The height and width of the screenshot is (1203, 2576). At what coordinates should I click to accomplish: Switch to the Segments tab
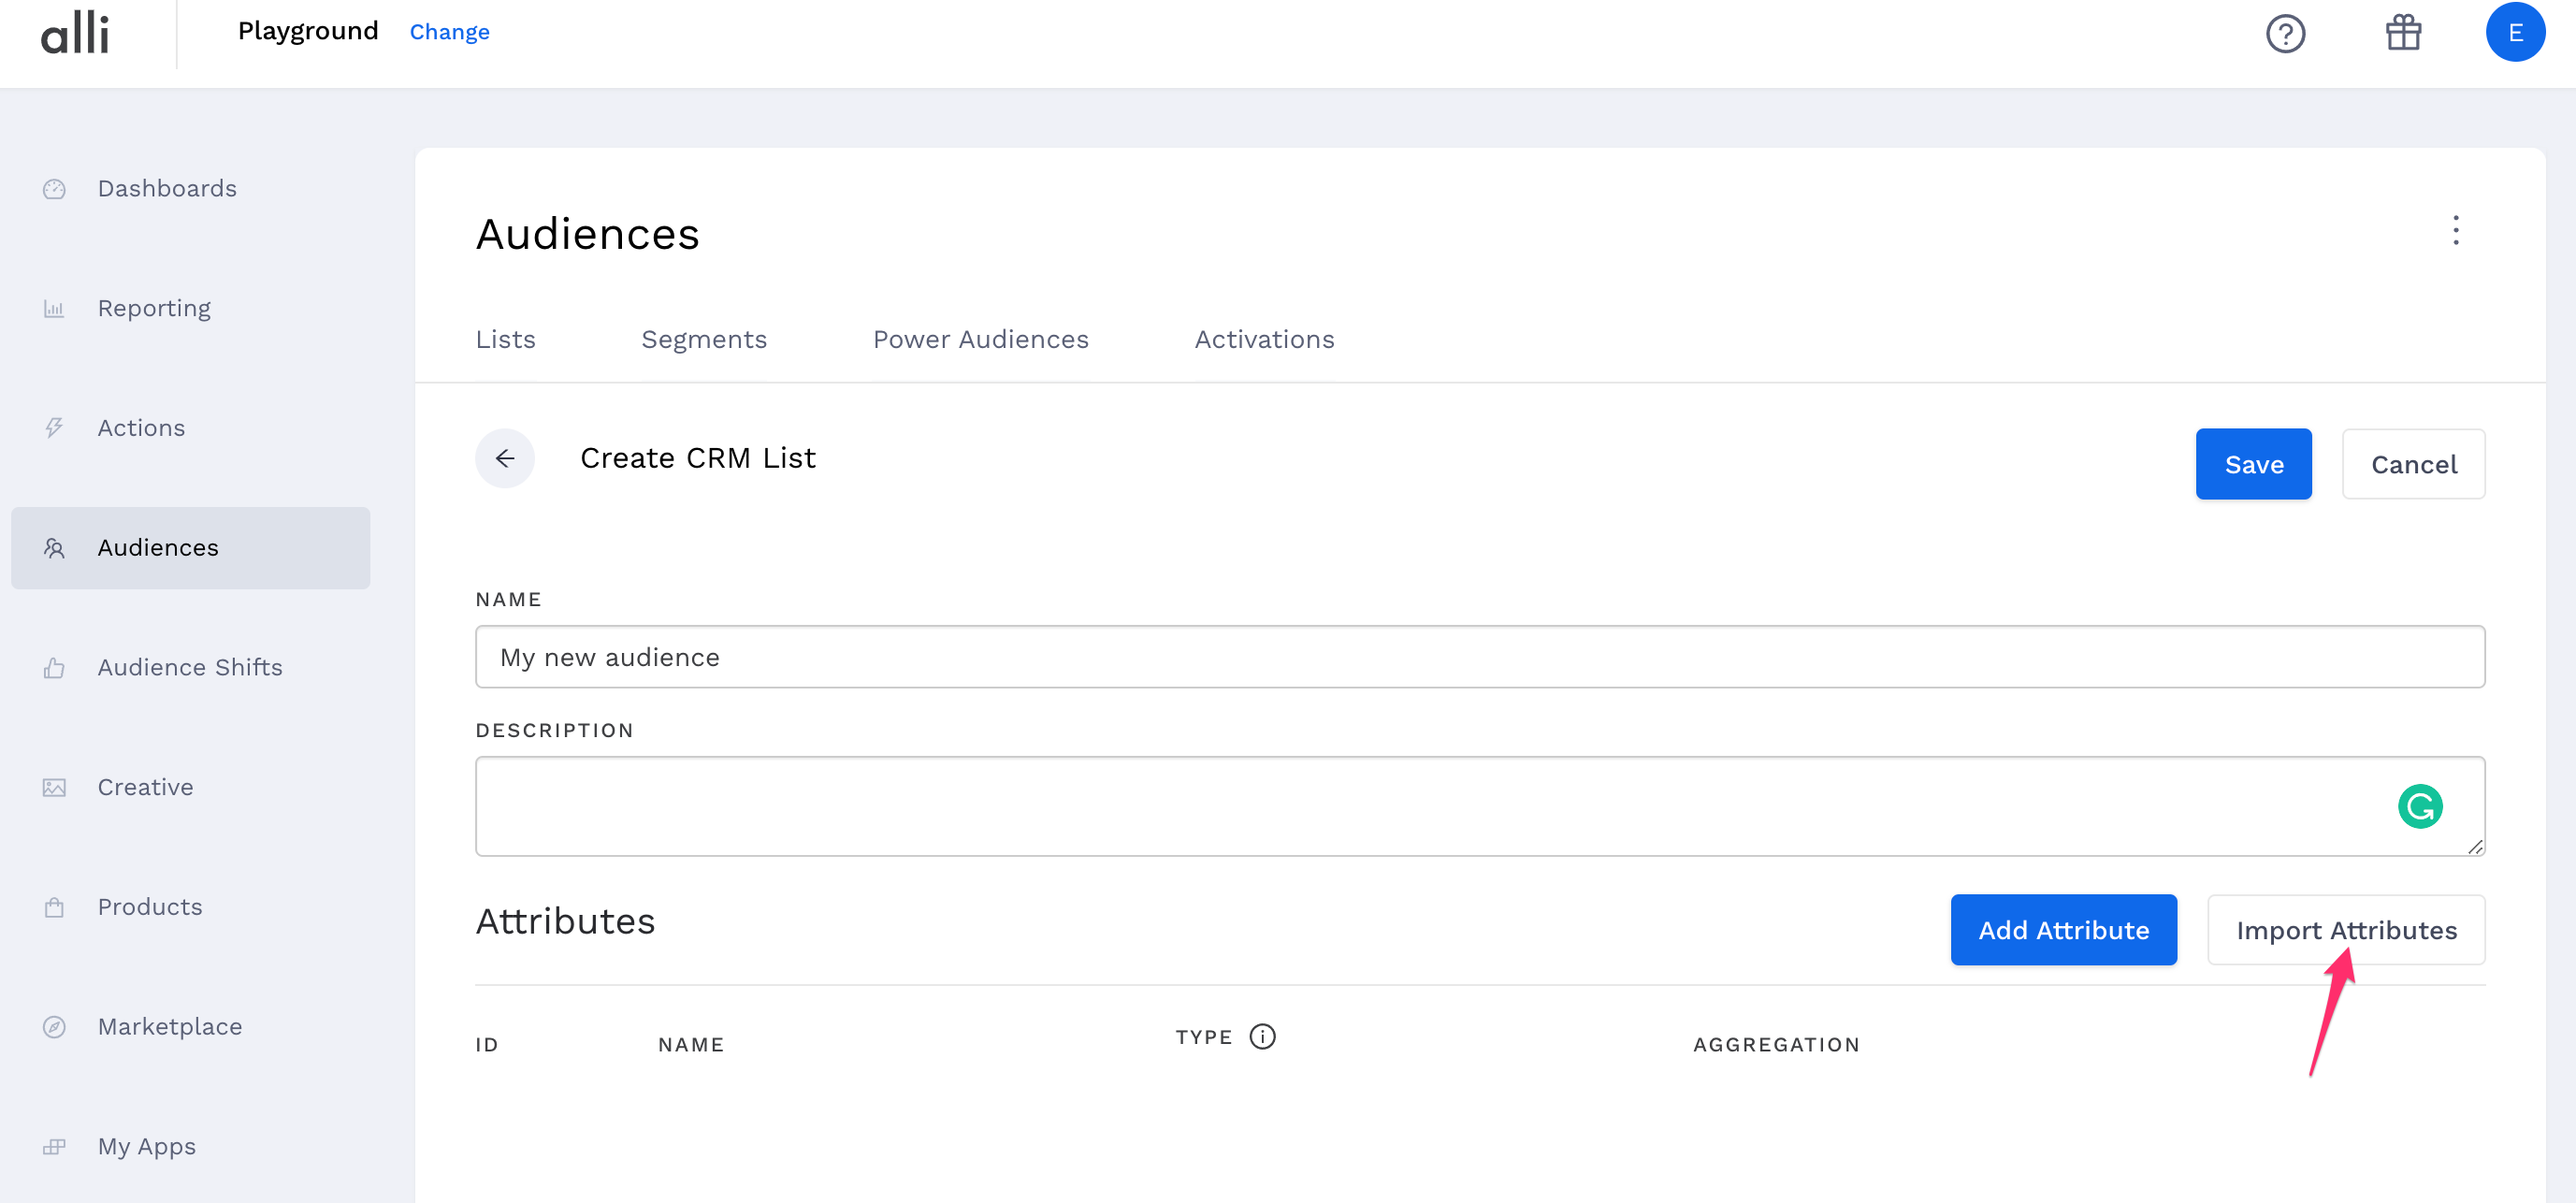(704, 339)
